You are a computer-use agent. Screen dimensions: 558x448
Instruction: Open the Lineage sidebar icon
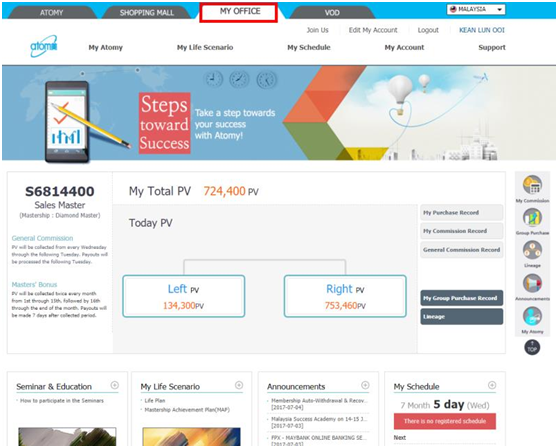pos(532,250)
